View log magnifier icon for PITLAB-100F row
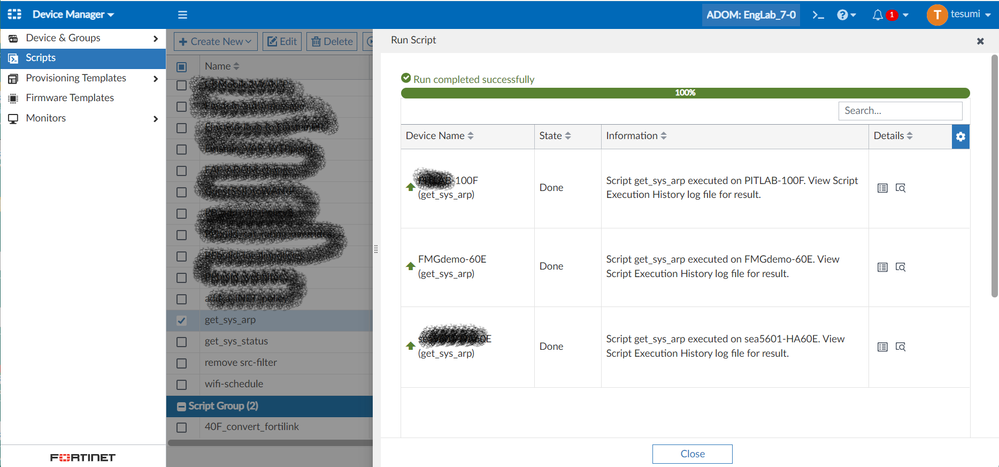Screen dimensions: 999x467 tap(900, 187)
